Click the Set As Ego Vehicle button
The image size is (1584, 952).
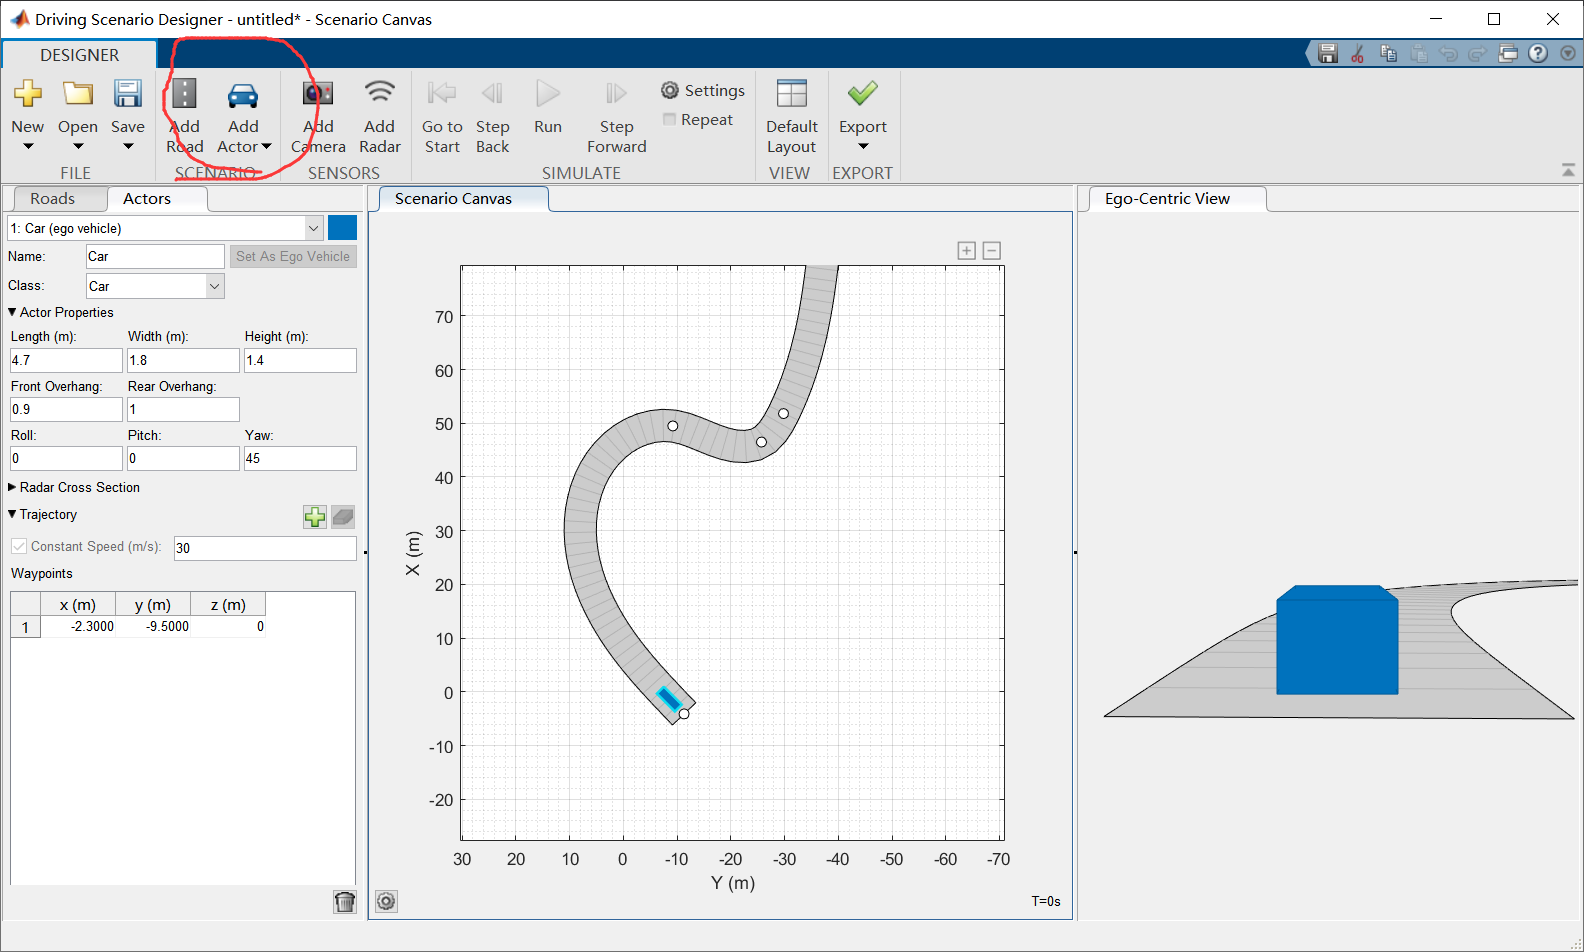coord(293,257)
